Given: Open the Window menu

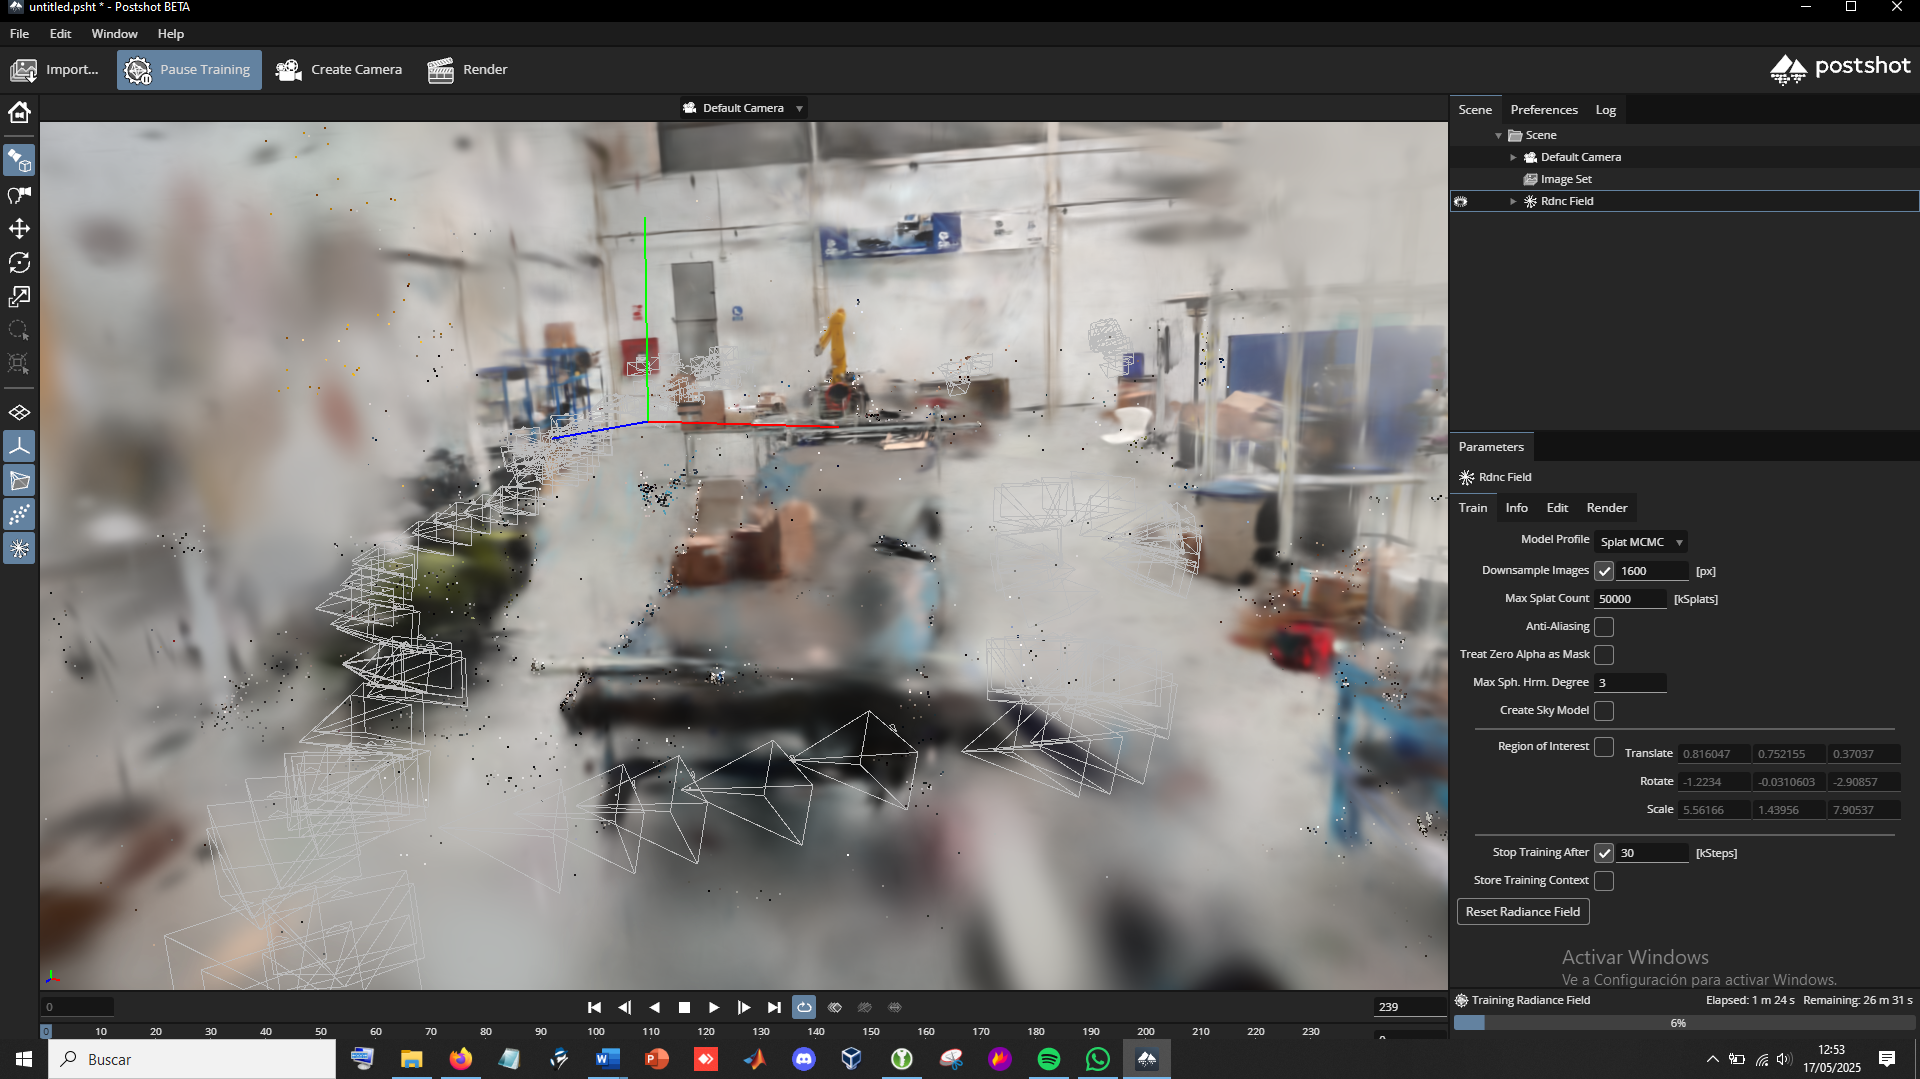Looking at the screenshot, I should pos(114,34).
